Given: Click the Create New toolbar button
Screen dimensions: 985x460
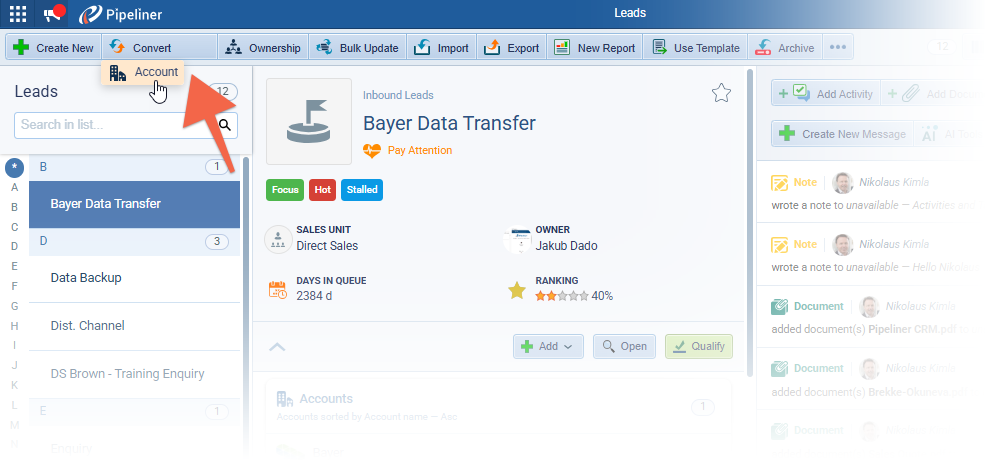Looking at the screenshot, I should tap(54, 47).
